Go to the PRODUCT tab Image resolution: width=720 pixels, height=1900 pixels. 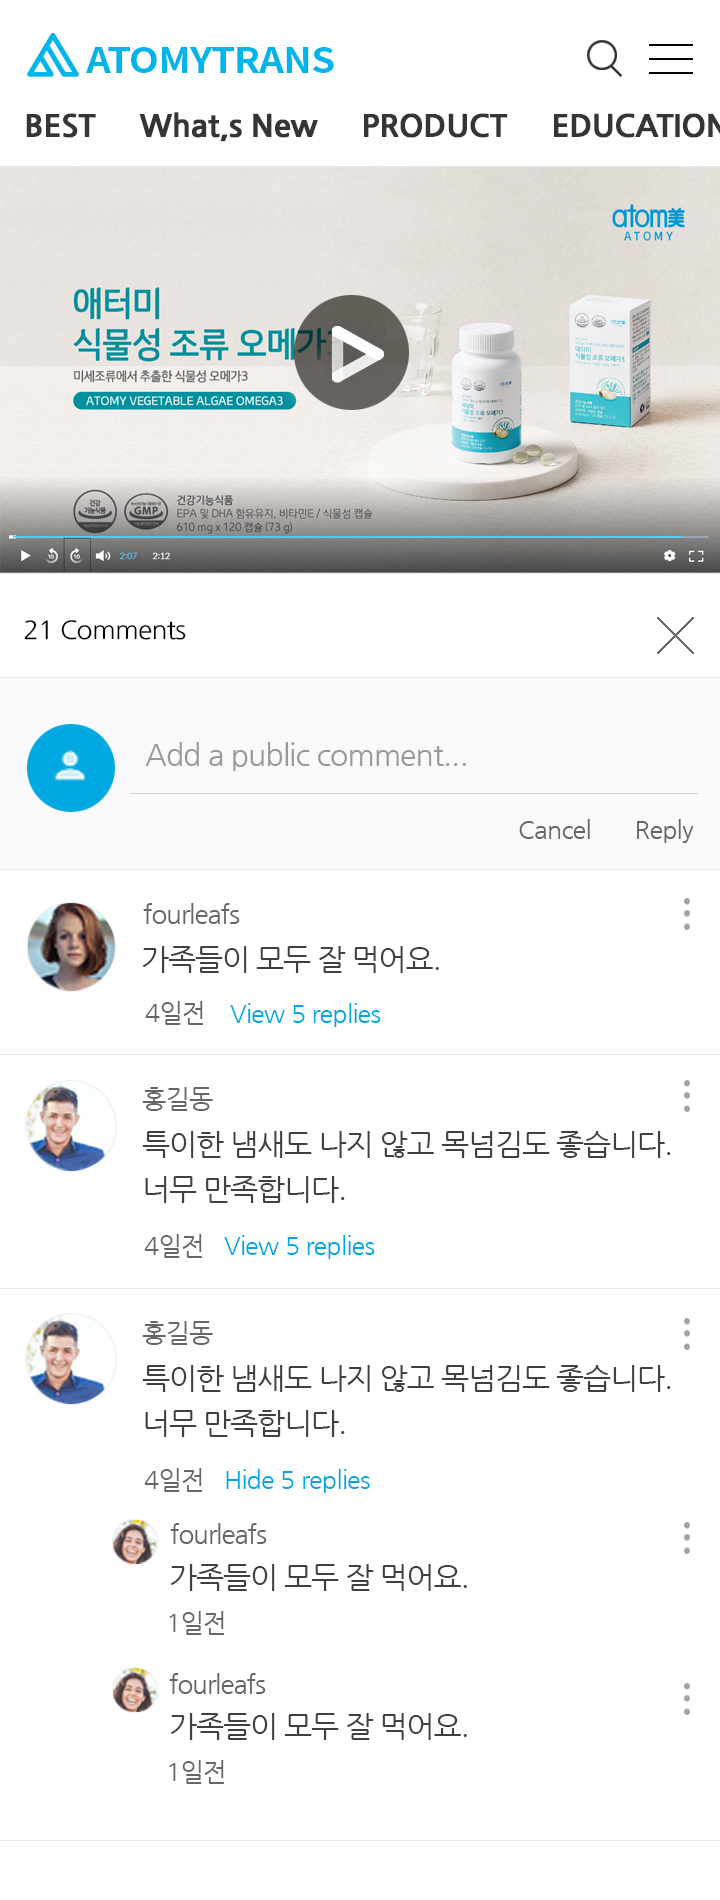(434, 126)
